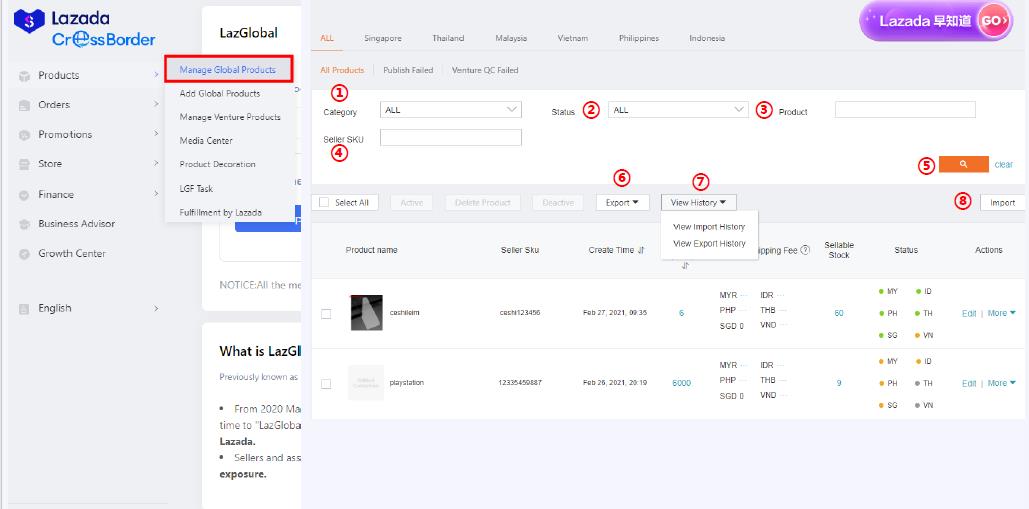Screen dimensions: 1029x509
Task: Open LGF Task menu item
Action: 196,189
